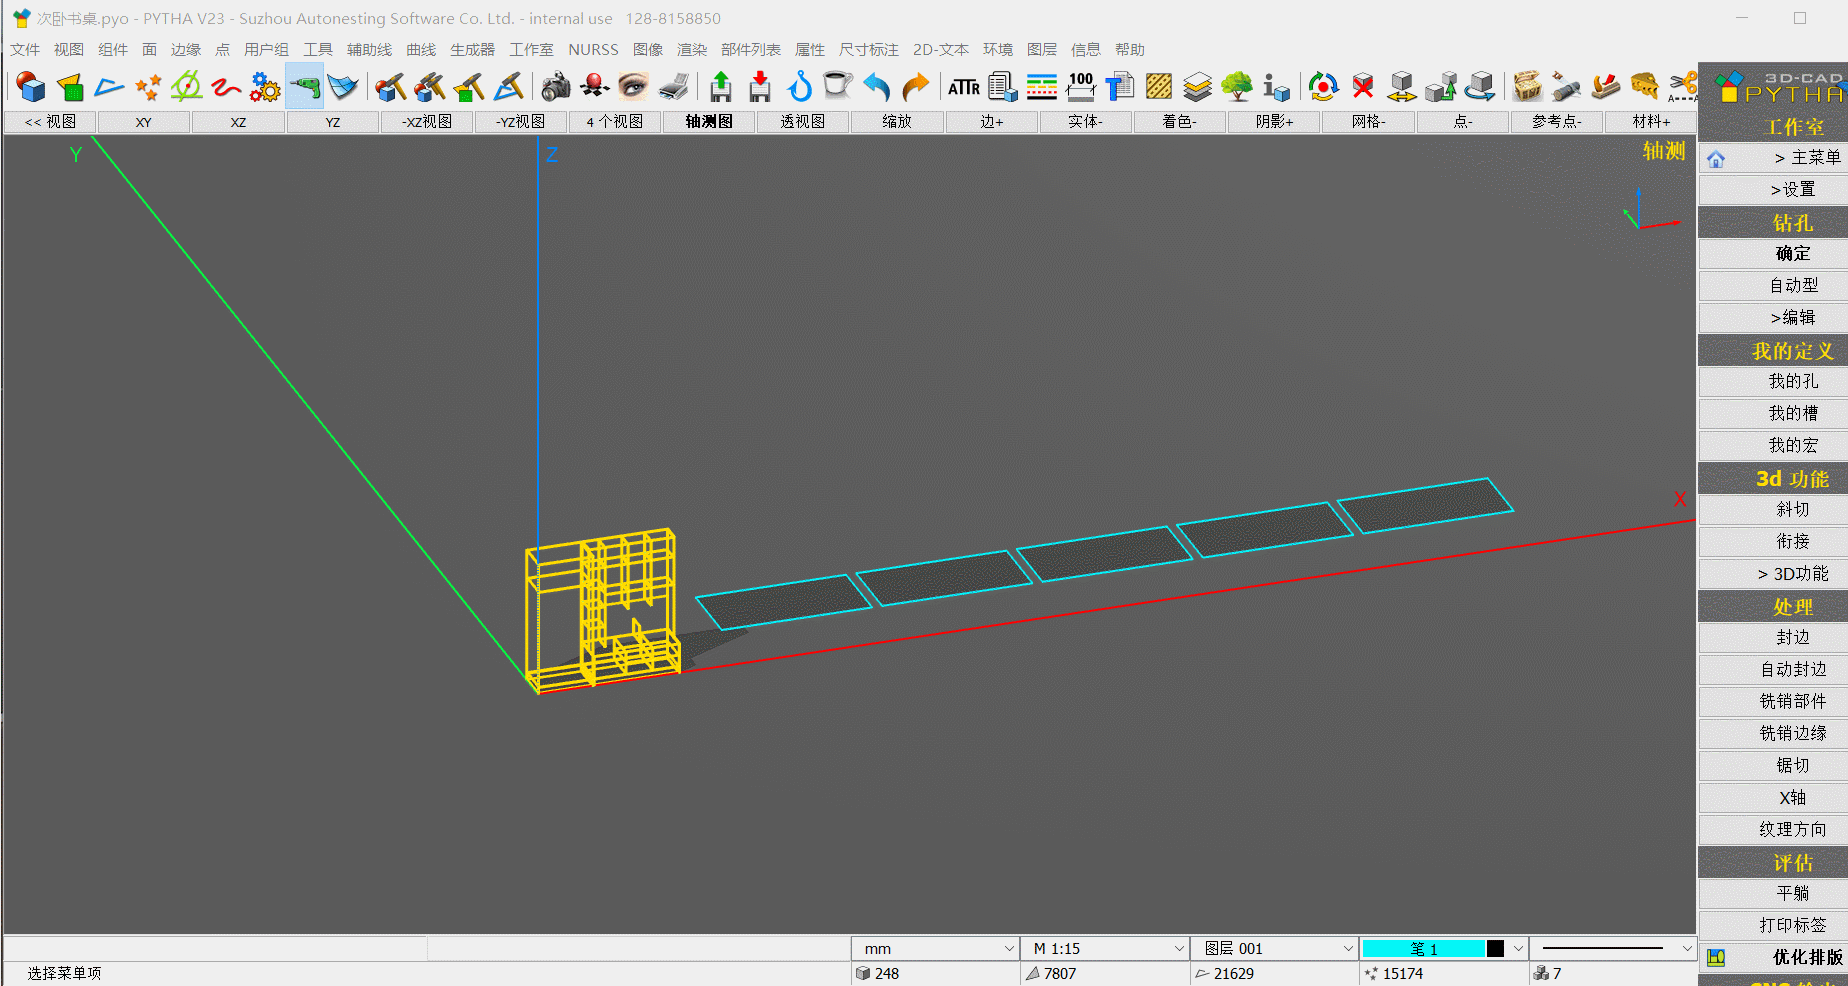The height and width of the screenshot is (986, 1848).
Task: Click the home icon in the side panel
Action: (1716, 159)
